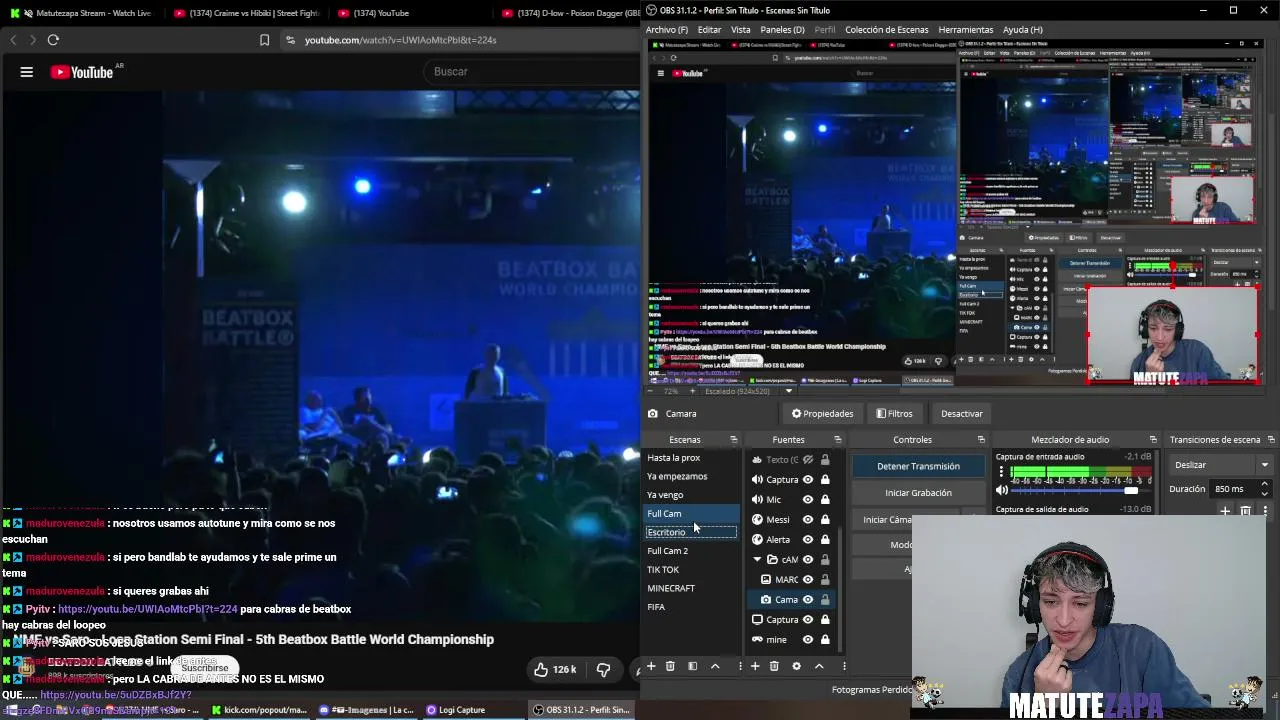
Task: Move the selected source up
Action: tap(819, 666)
